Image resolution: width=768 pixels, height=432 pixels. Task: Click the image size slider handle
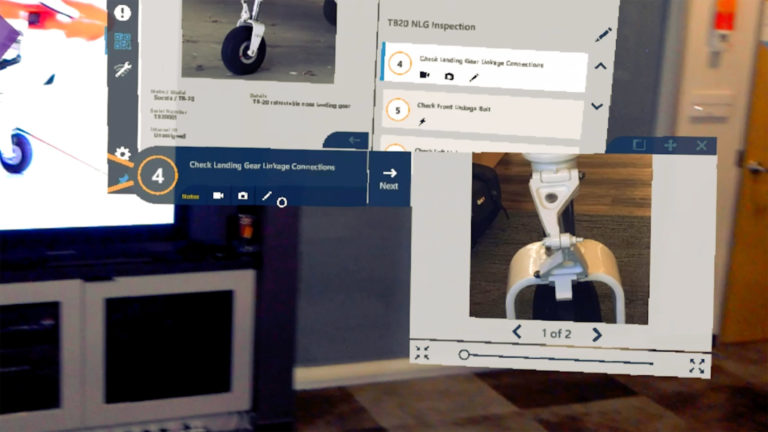(464, 354)
